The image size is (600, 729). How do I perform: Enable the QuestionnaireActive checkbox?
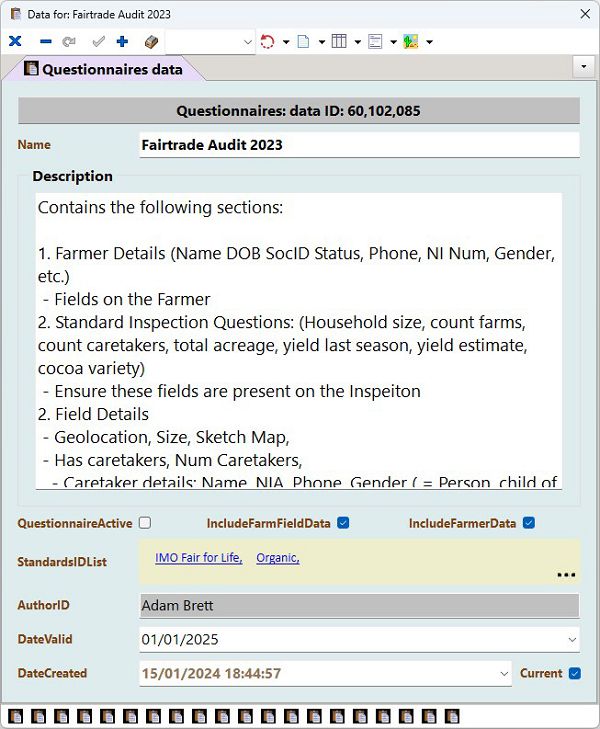(x=145, y=523)
